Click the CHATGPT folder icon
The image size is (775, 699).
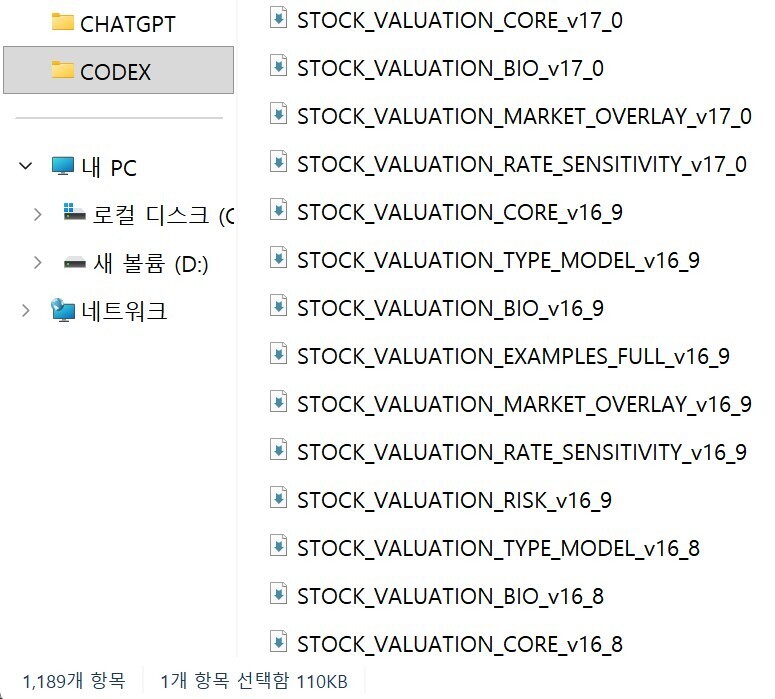pyautogui.click(x=63, y=22)
